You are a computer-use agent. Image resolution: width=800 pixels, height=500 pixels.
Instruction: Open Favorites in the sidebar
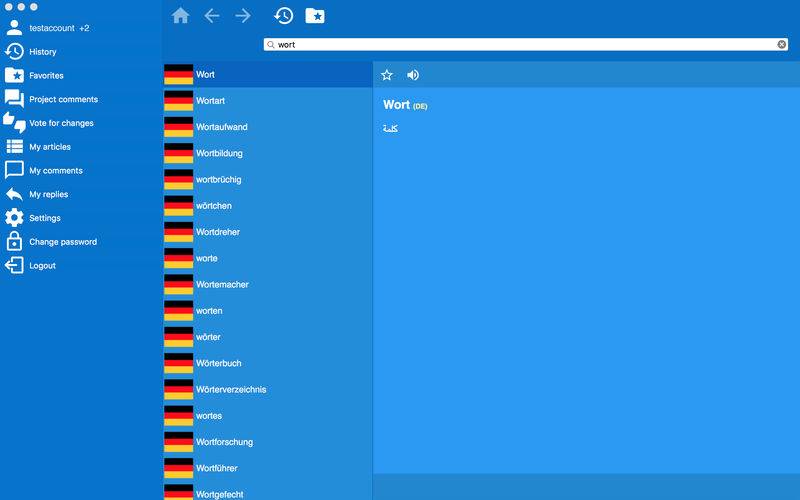[x=46, y=76]
